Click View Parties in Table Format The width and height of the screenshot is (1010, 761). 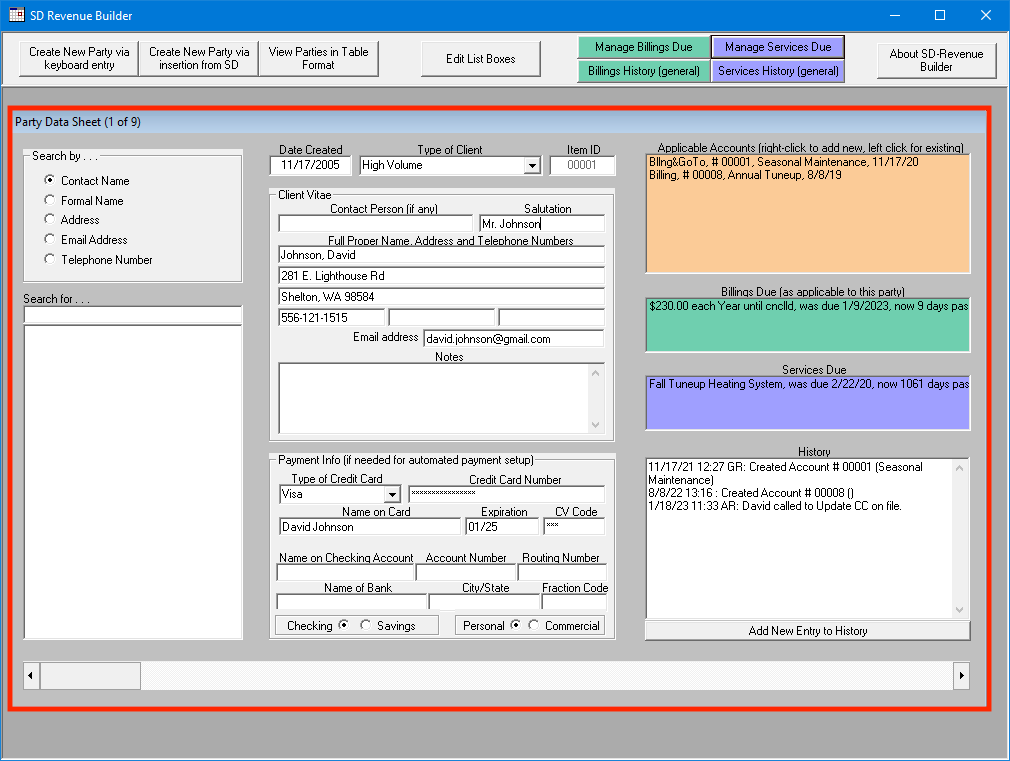pos(319,59)
